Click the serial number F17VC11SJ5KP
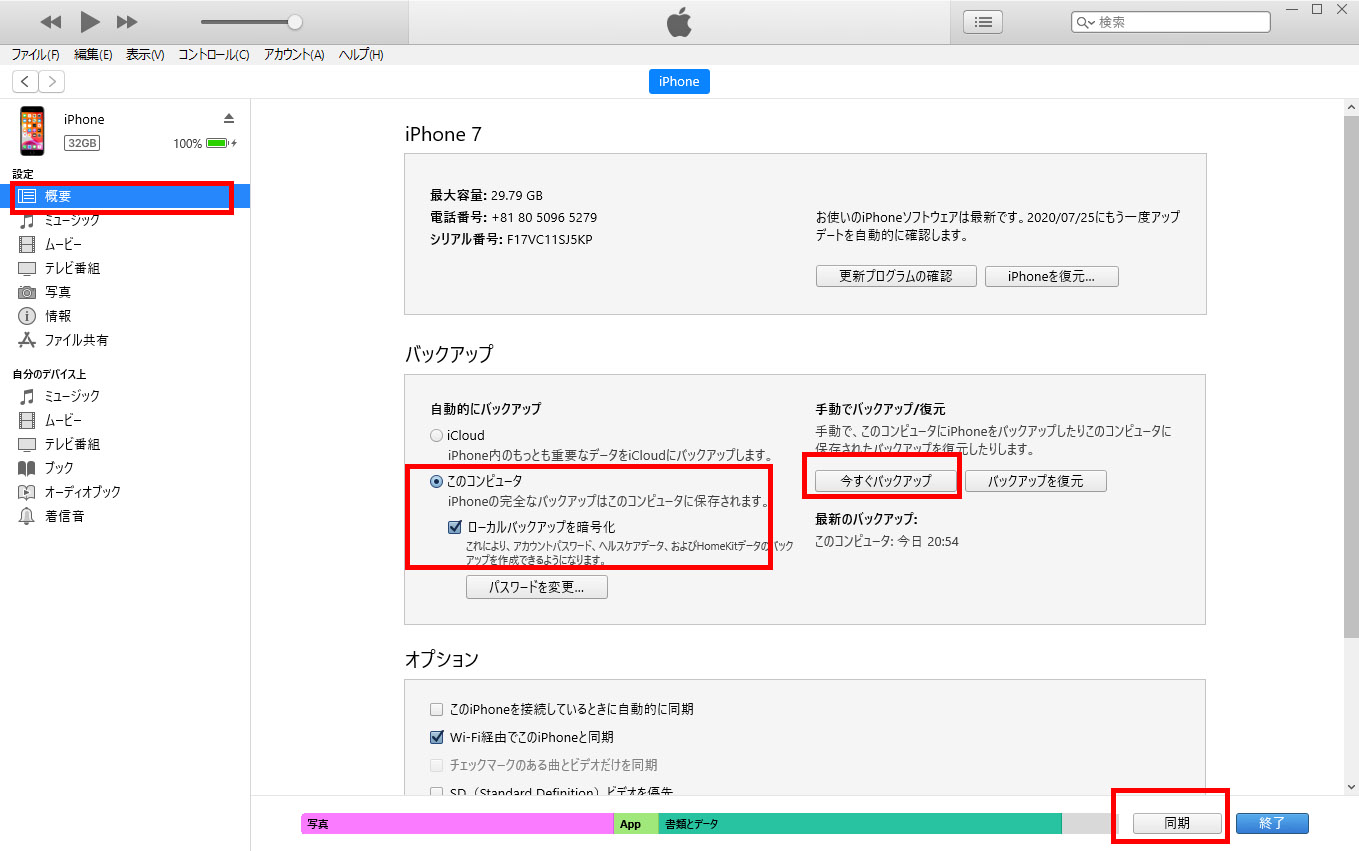 (x=550, y=240)
